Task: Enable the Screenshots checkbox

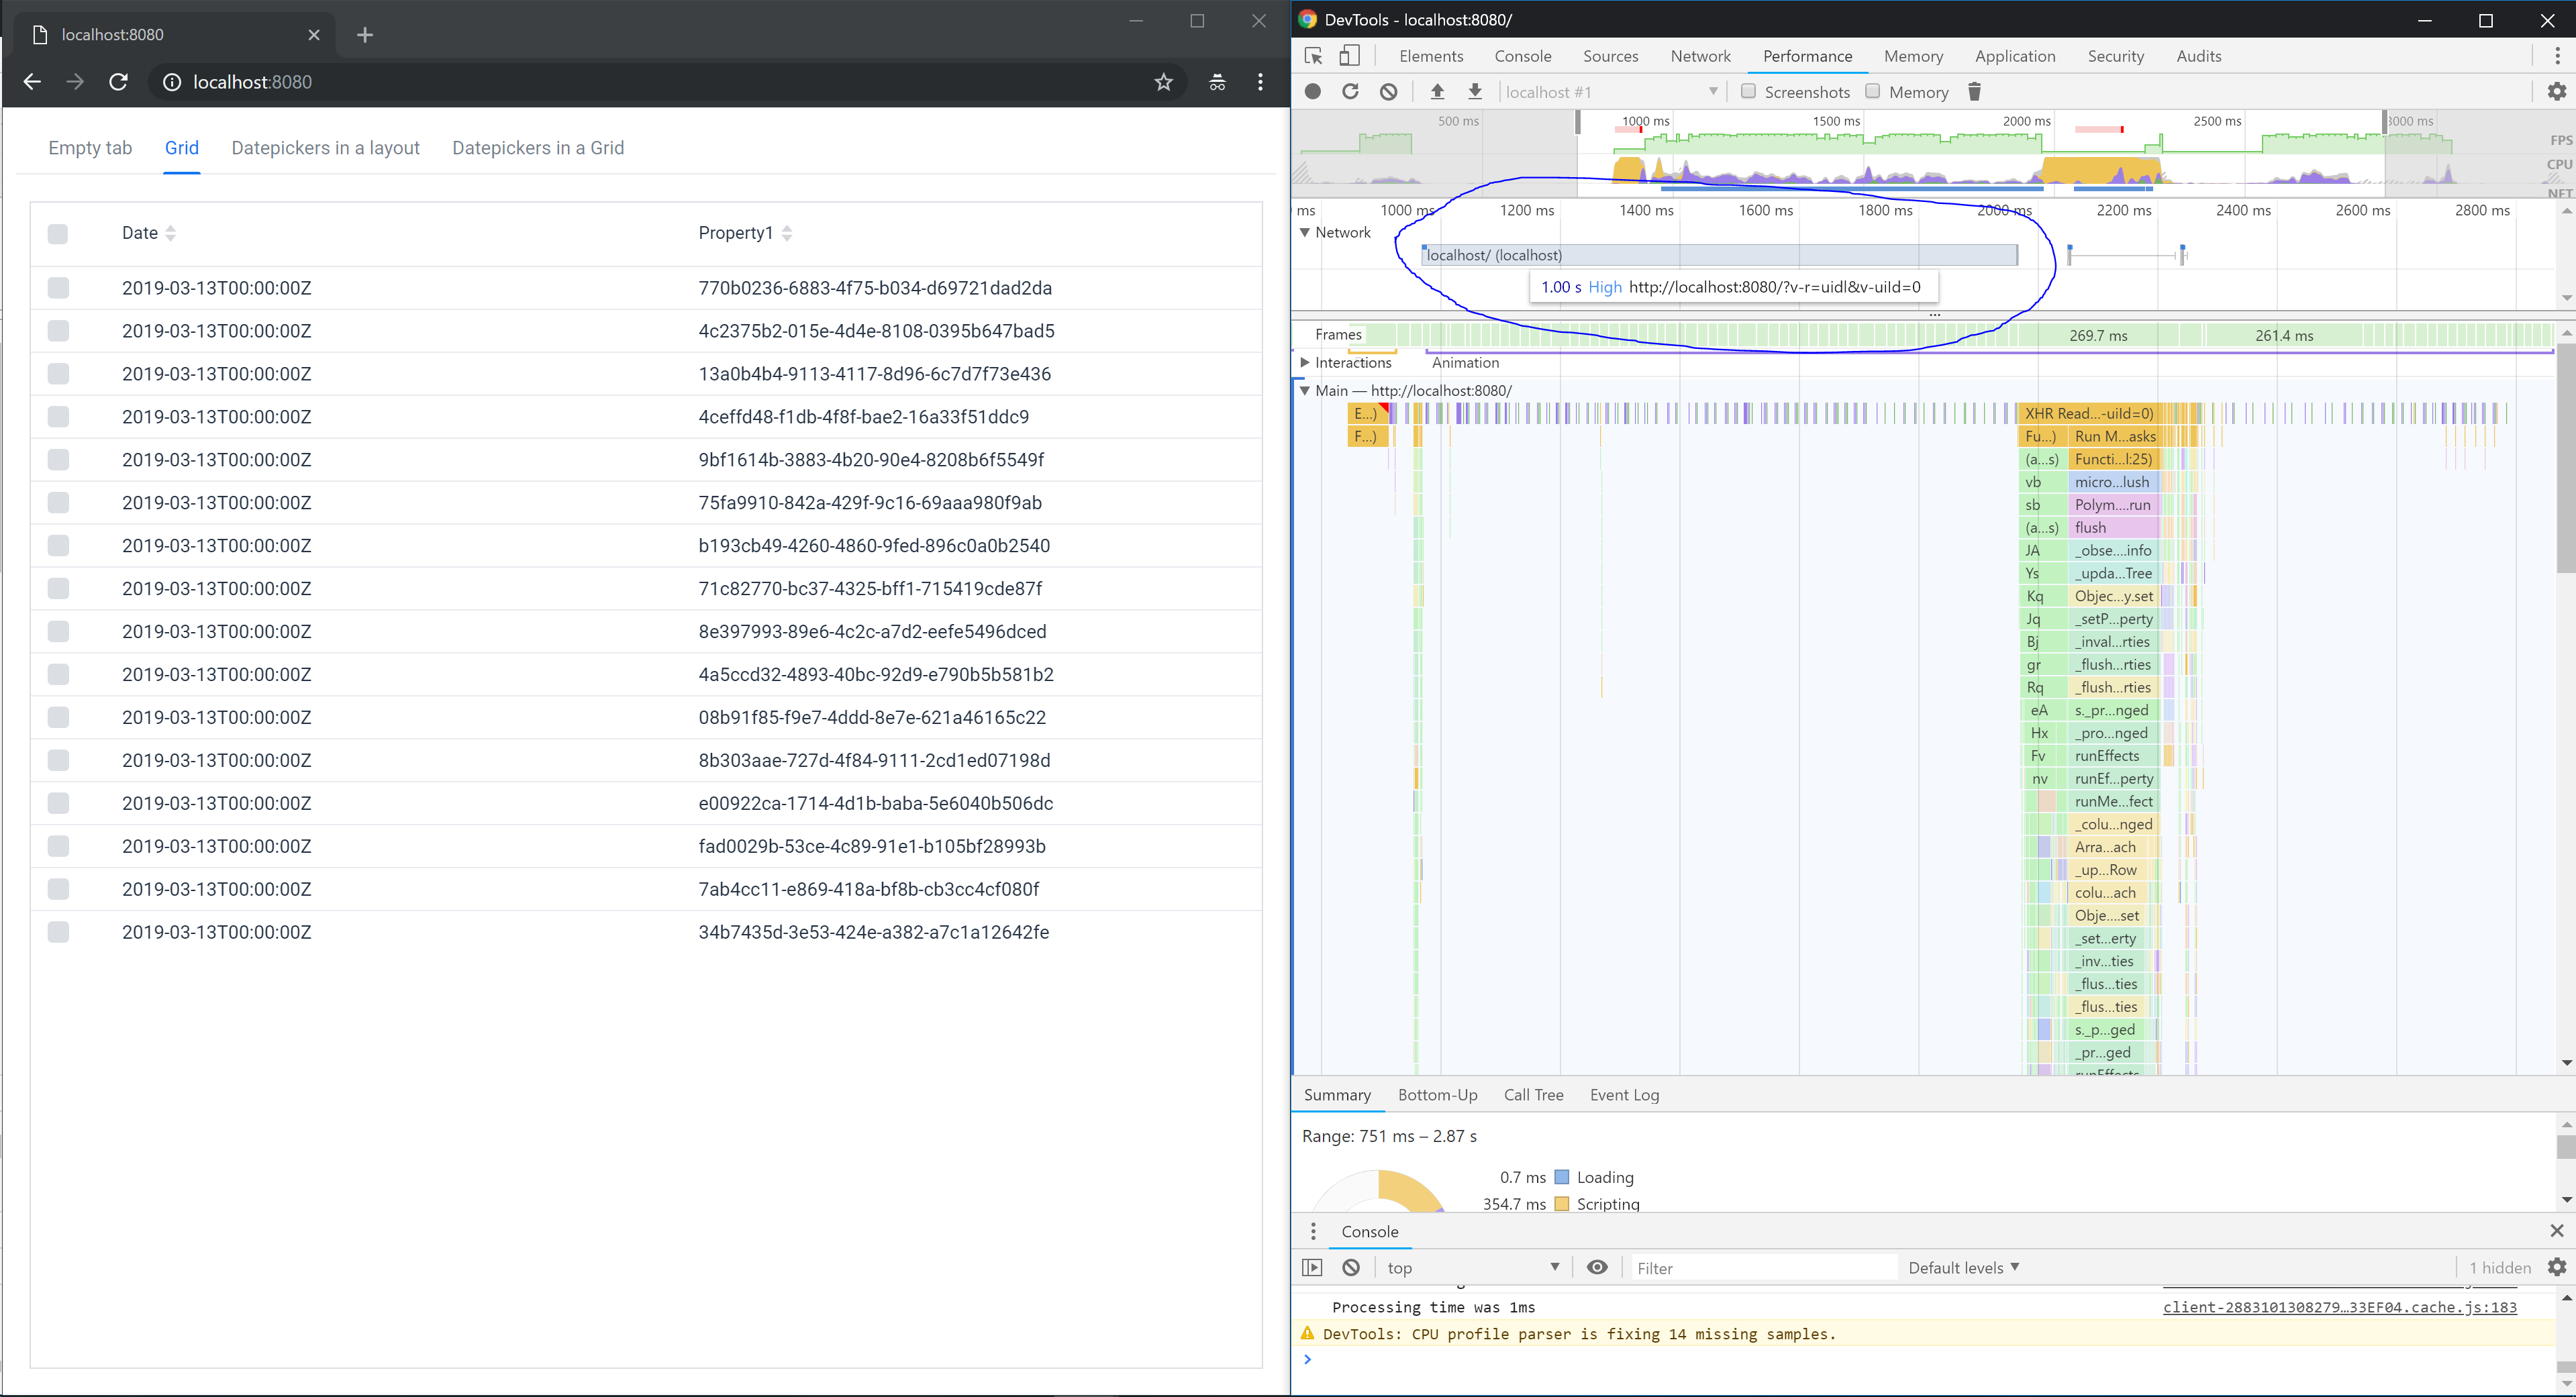Action: coord(1748,91)
